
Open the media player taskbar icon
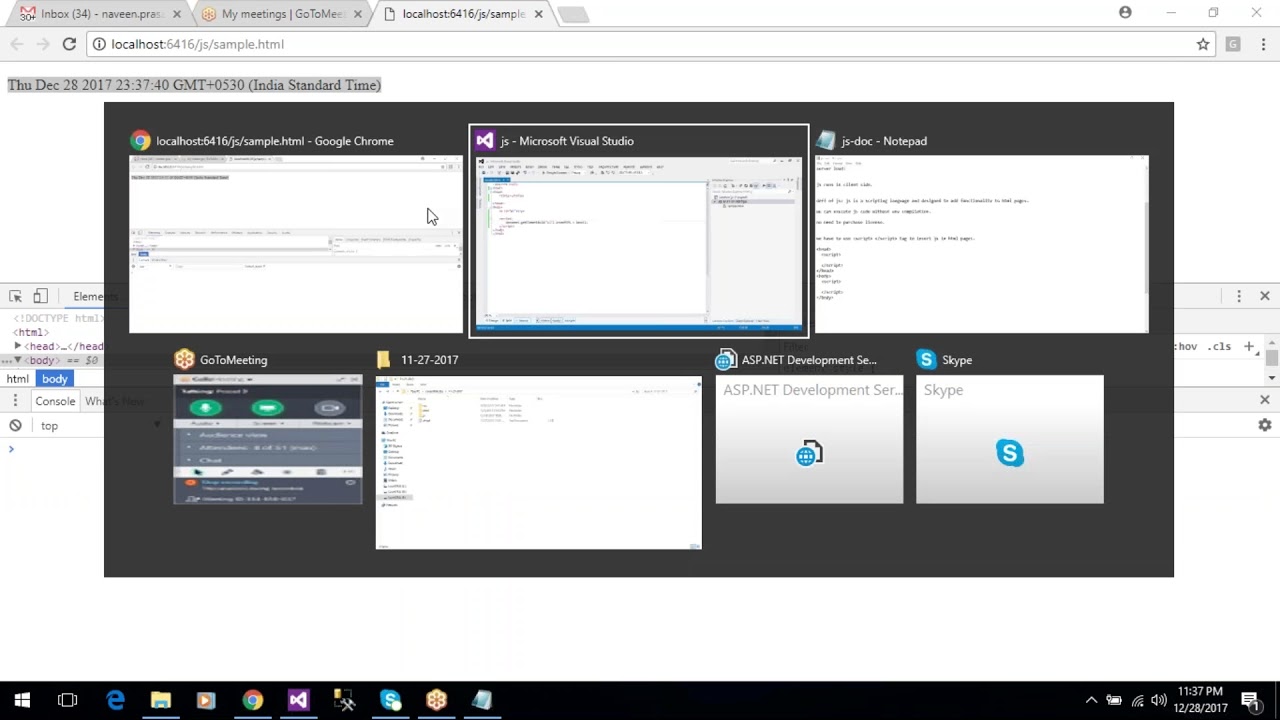coord(206,700)
